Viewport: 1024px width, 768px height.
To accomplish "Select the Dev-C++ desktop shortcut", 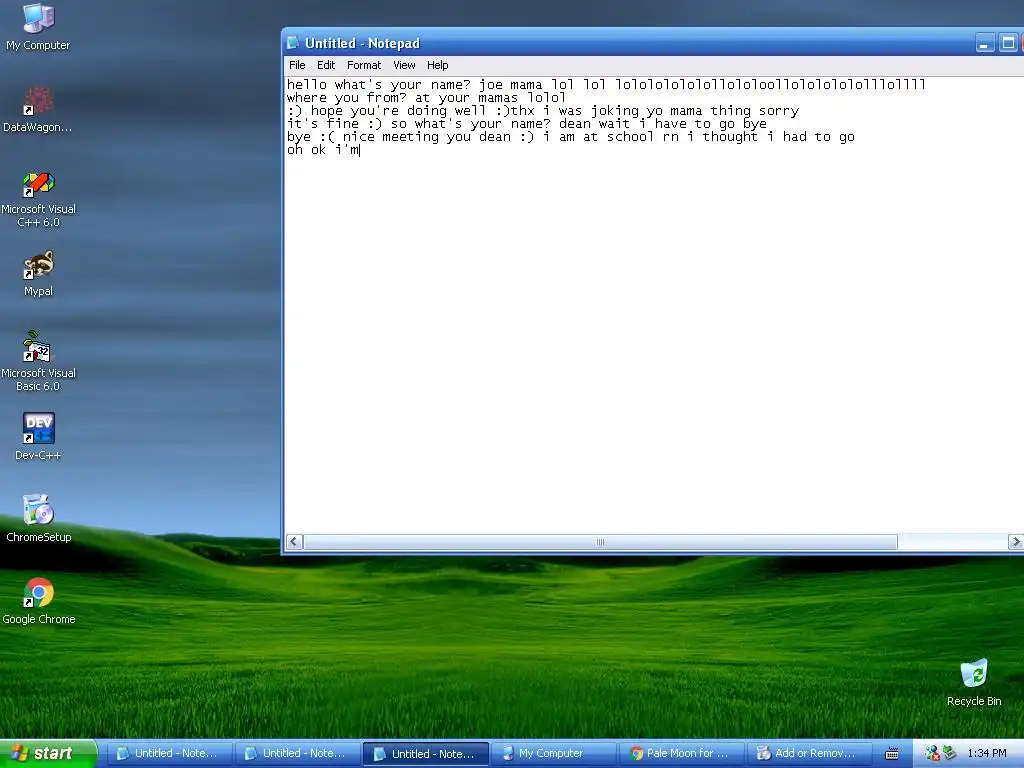I will click(38, 437).
